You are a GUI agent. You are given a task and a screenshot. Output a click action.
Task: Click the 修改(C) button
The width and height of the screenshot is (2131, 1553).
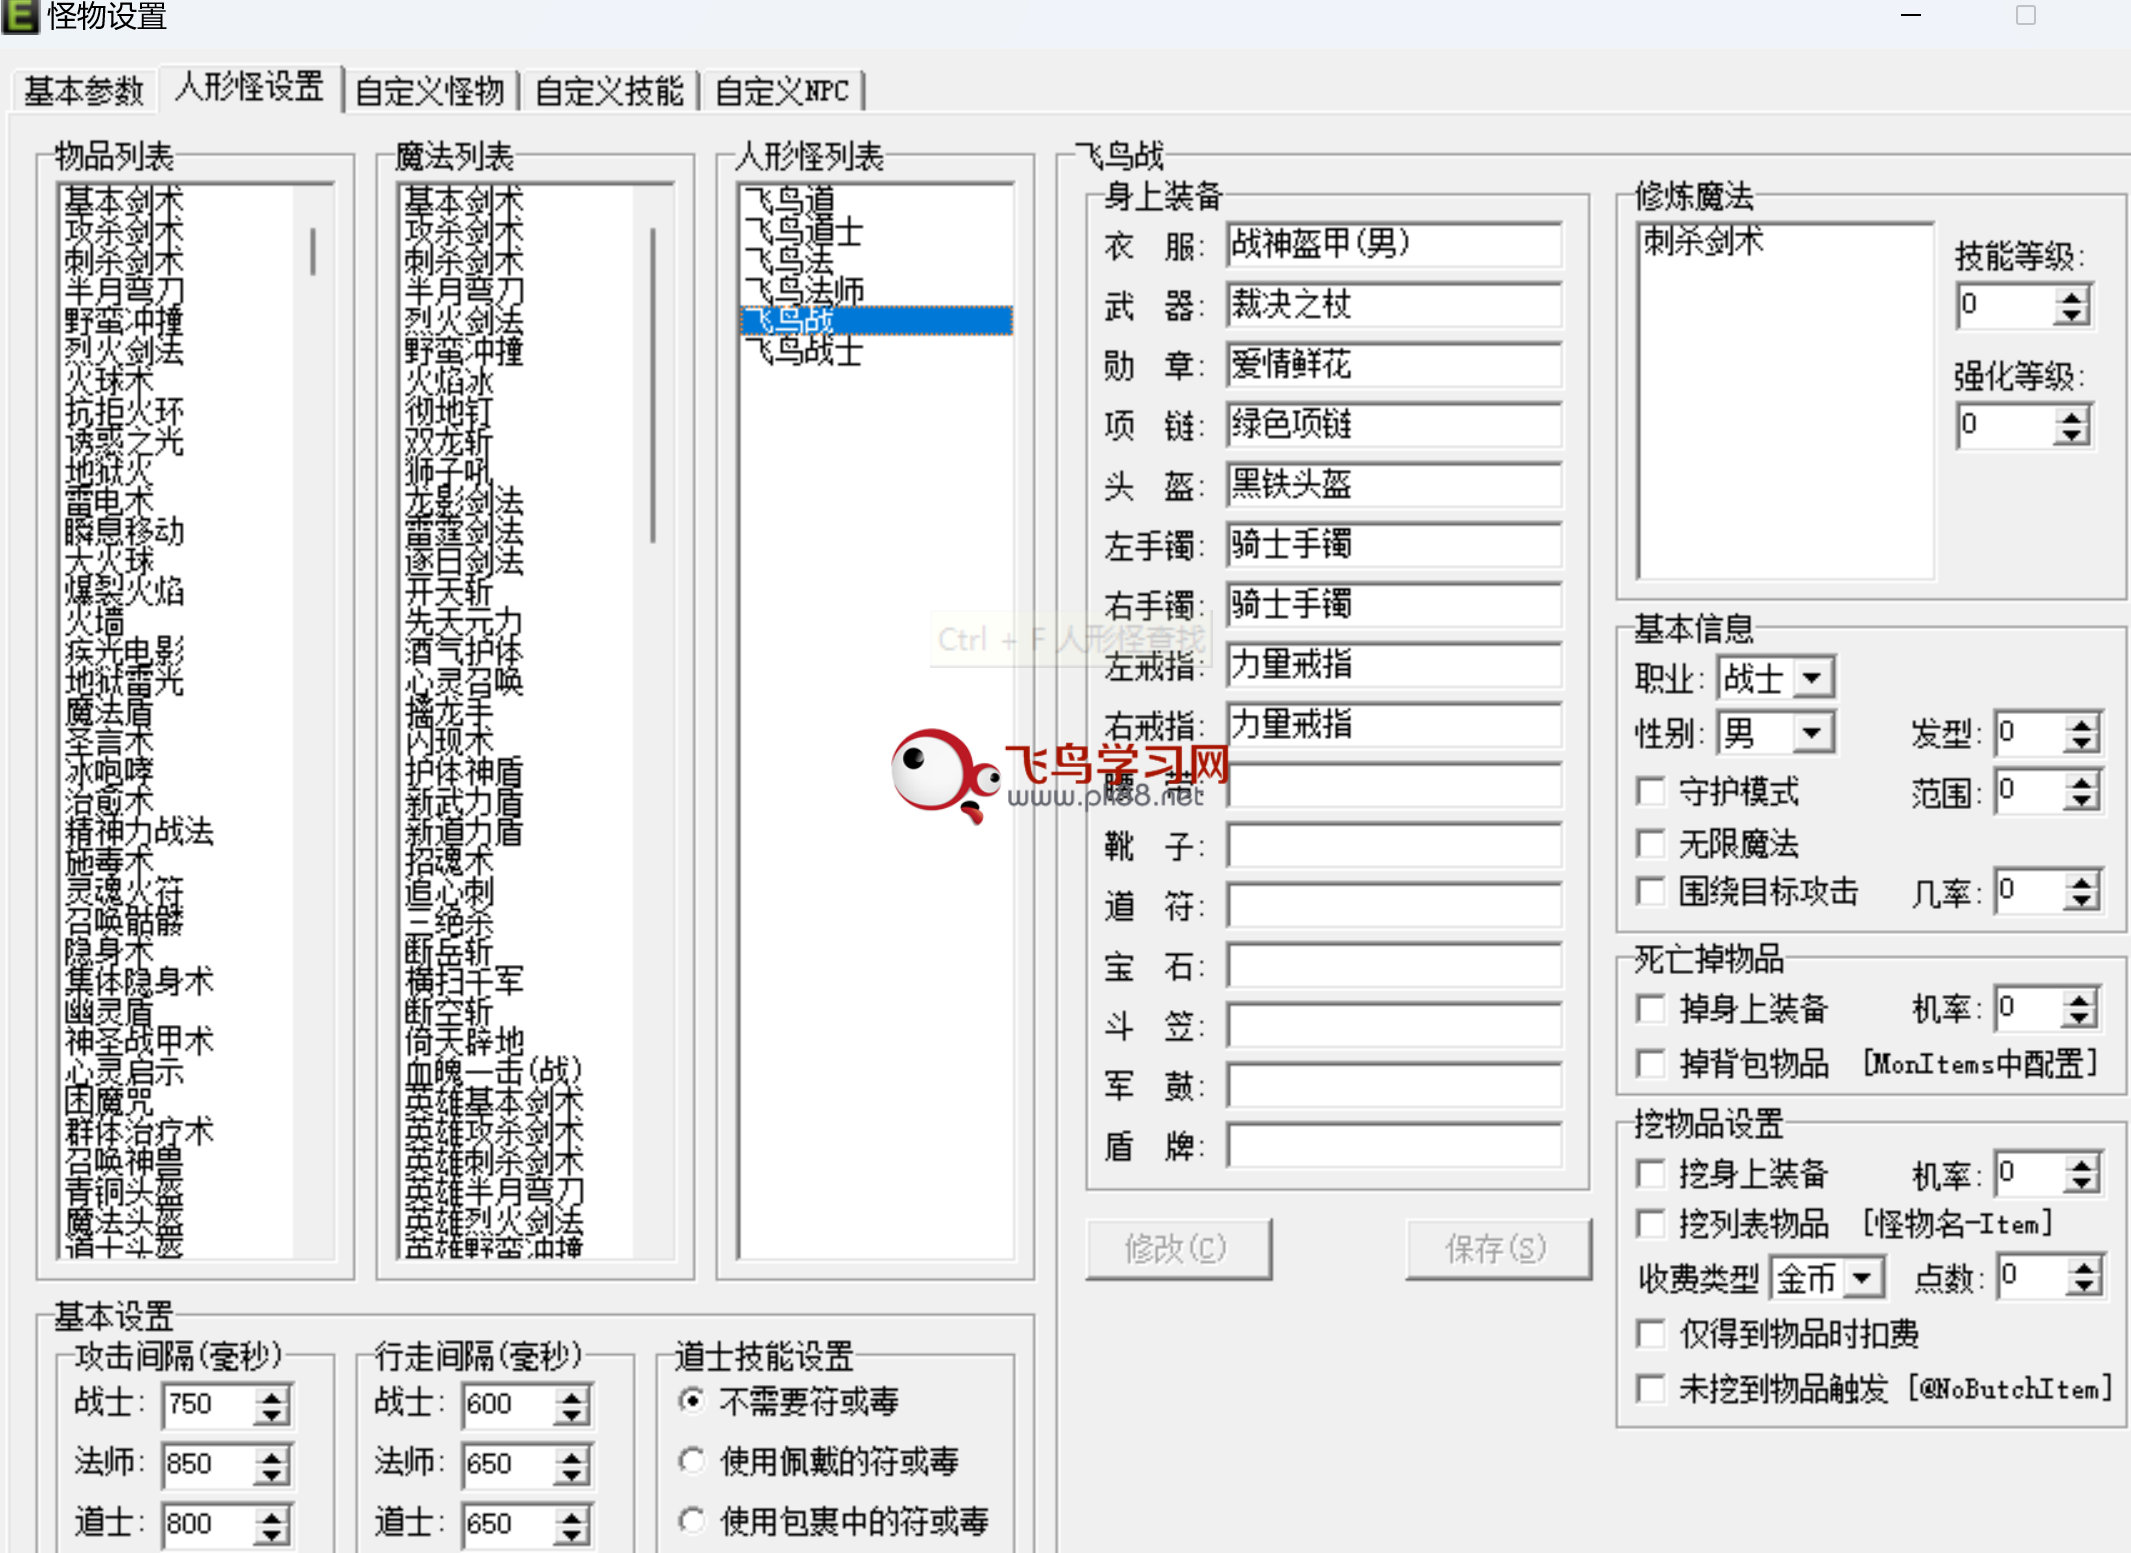pos(1177,1248)
